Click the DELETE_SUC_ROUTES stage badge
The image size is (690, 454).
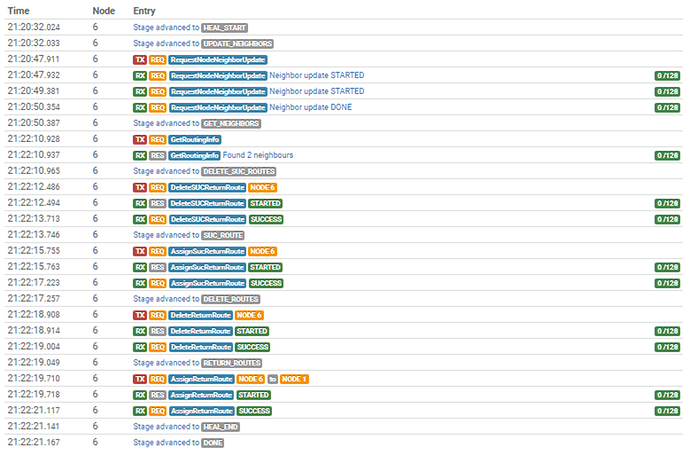point(239,172)
